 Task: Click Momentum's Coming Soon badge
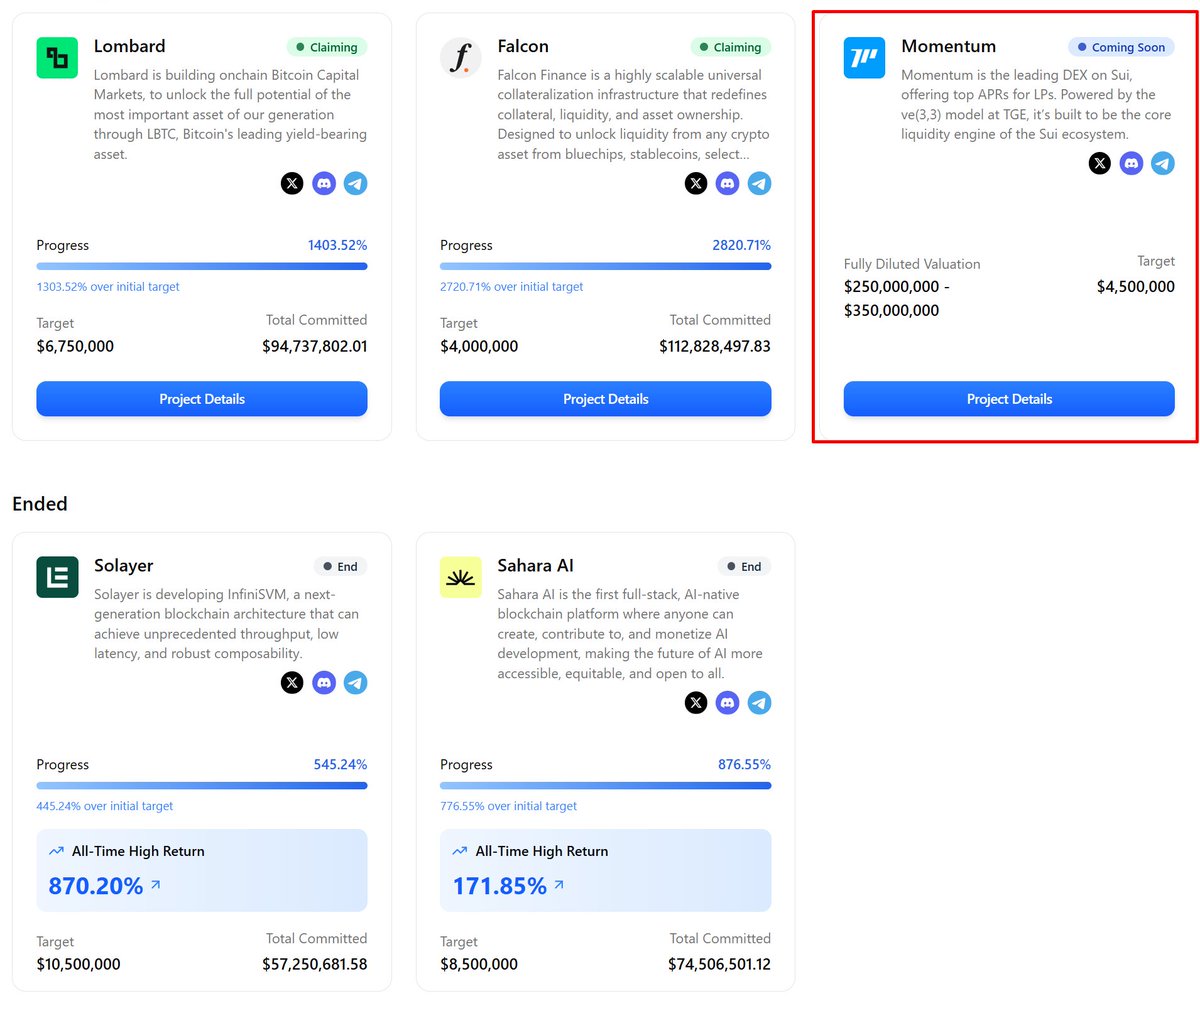pos(1121,47)
